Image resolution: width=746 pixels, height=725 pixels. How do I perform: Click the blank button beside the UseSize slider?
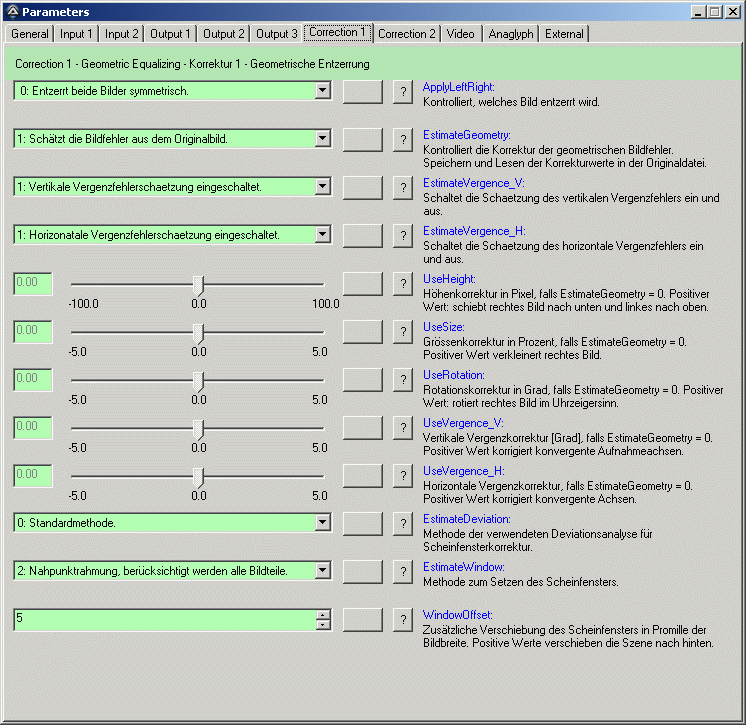click(362, 331)
